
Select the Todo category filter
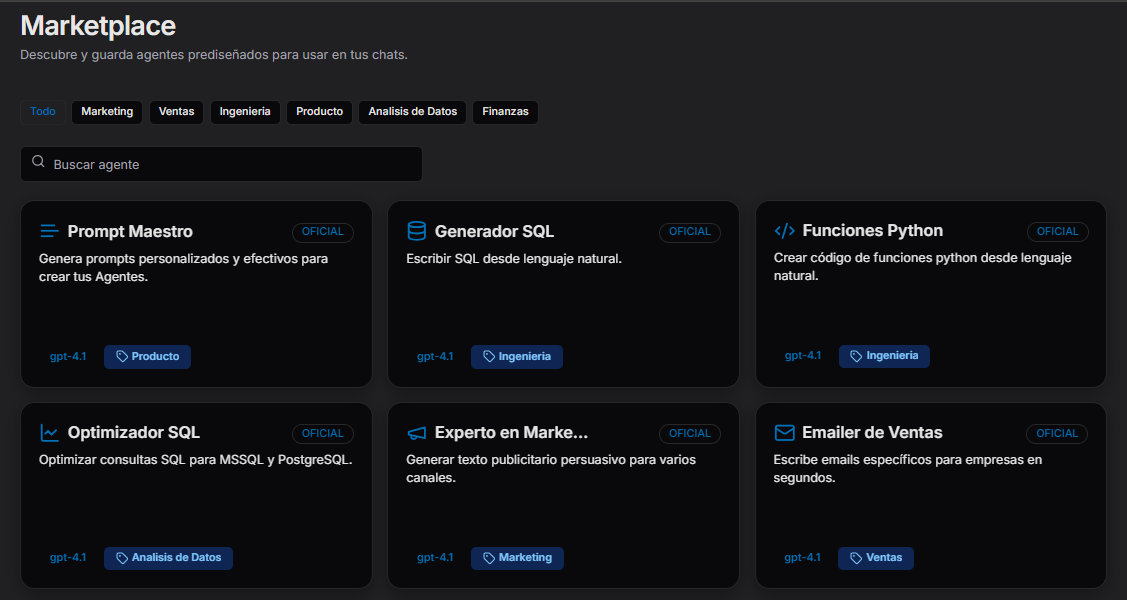point(43,112)
